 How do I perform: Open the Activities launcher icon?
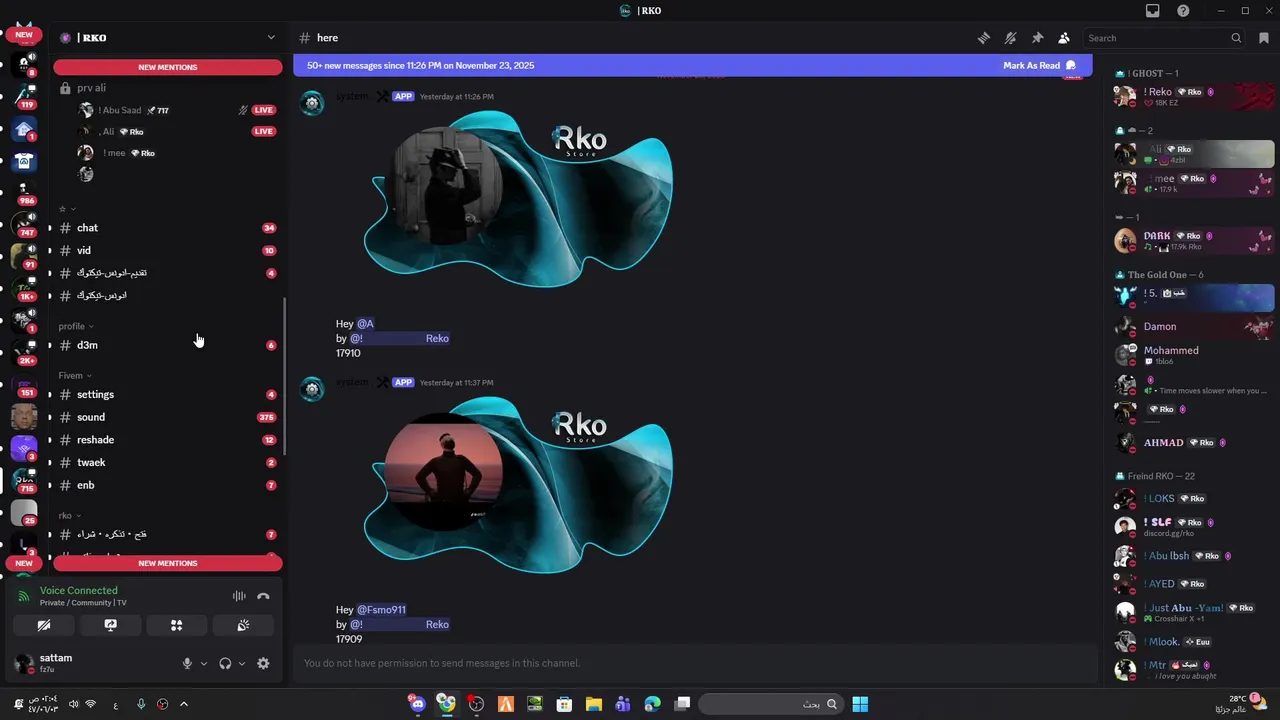point(176,625)
